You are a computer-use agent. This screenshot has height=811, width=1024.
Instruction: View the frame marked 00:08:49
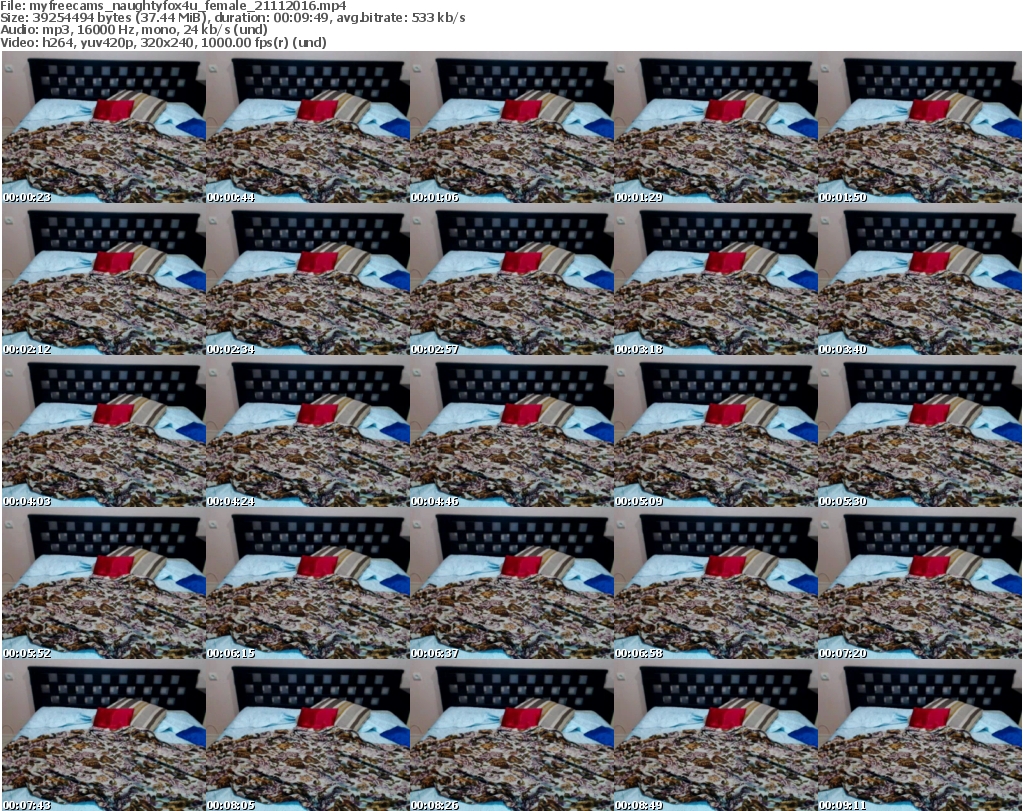click(x=716, y=735)
